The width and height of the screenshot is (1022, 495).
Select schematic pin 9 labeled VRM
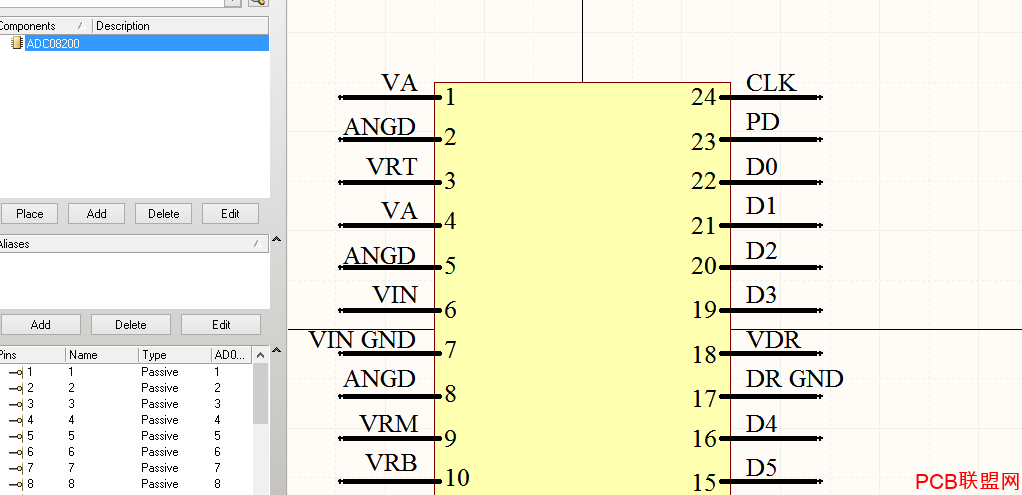(x=390, y=438)
